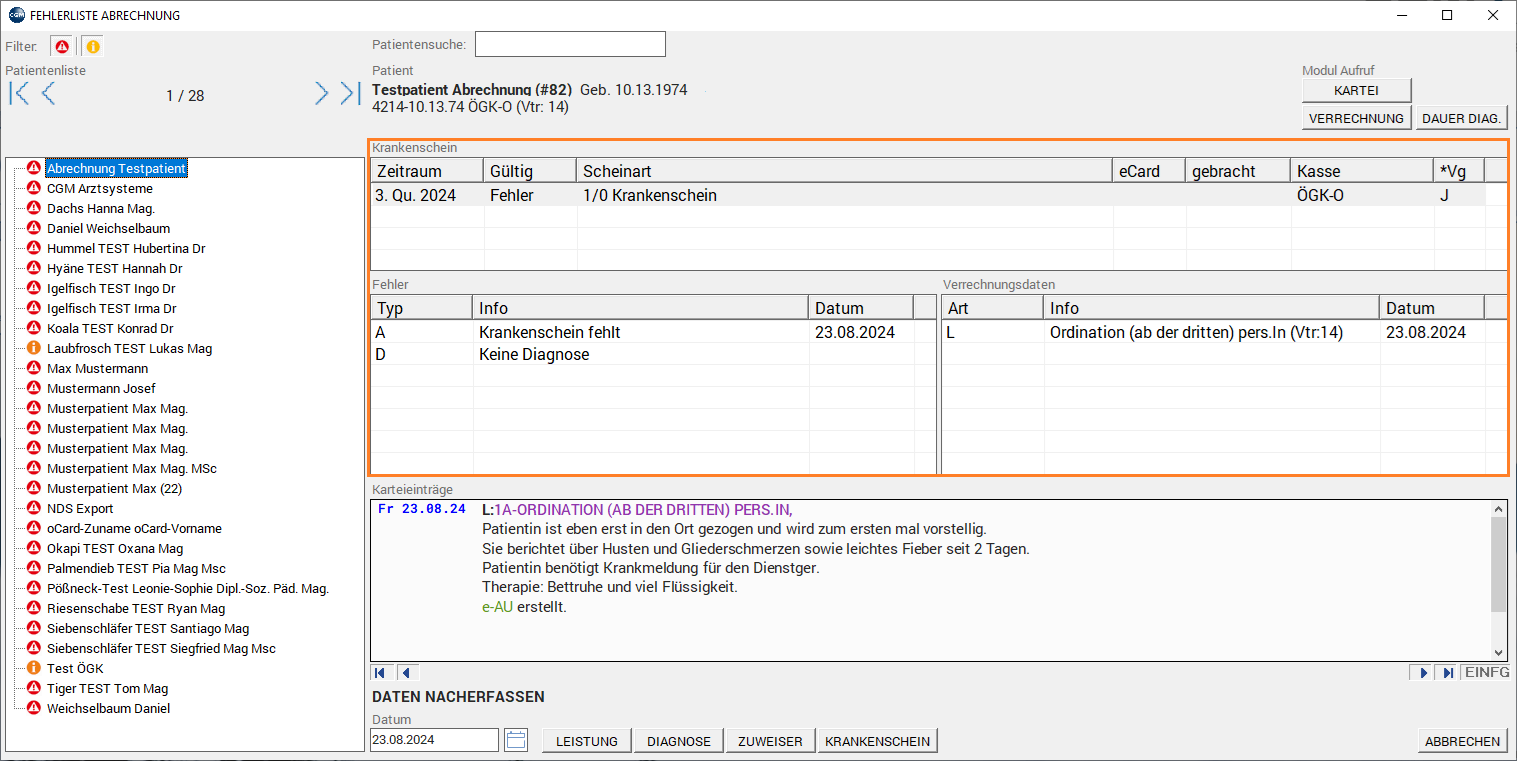Click the VERRECHNUNG button

coord(1356,118)
